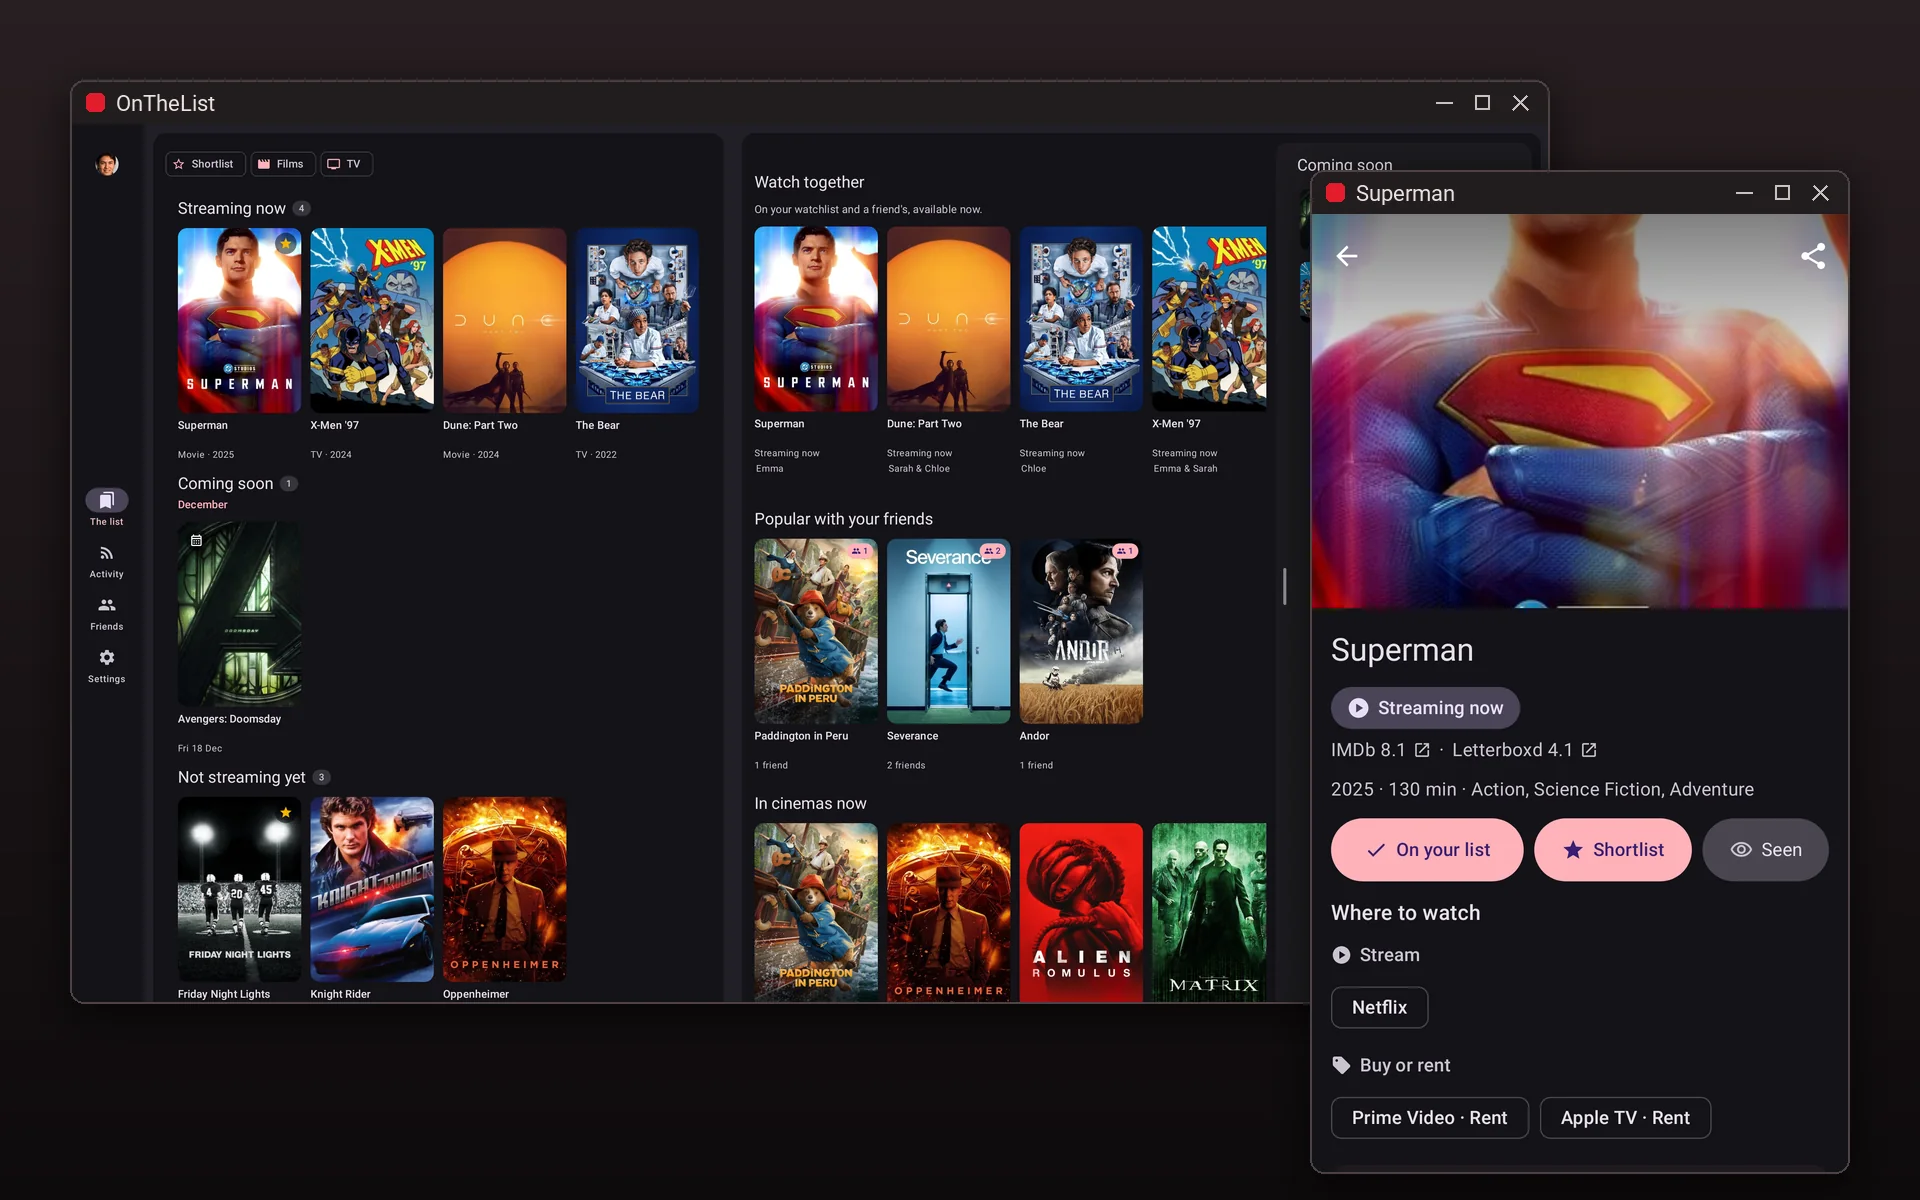Maximize the OnTheList window
This screenshot has height=1200, width=1920.
click(1482, 103)
